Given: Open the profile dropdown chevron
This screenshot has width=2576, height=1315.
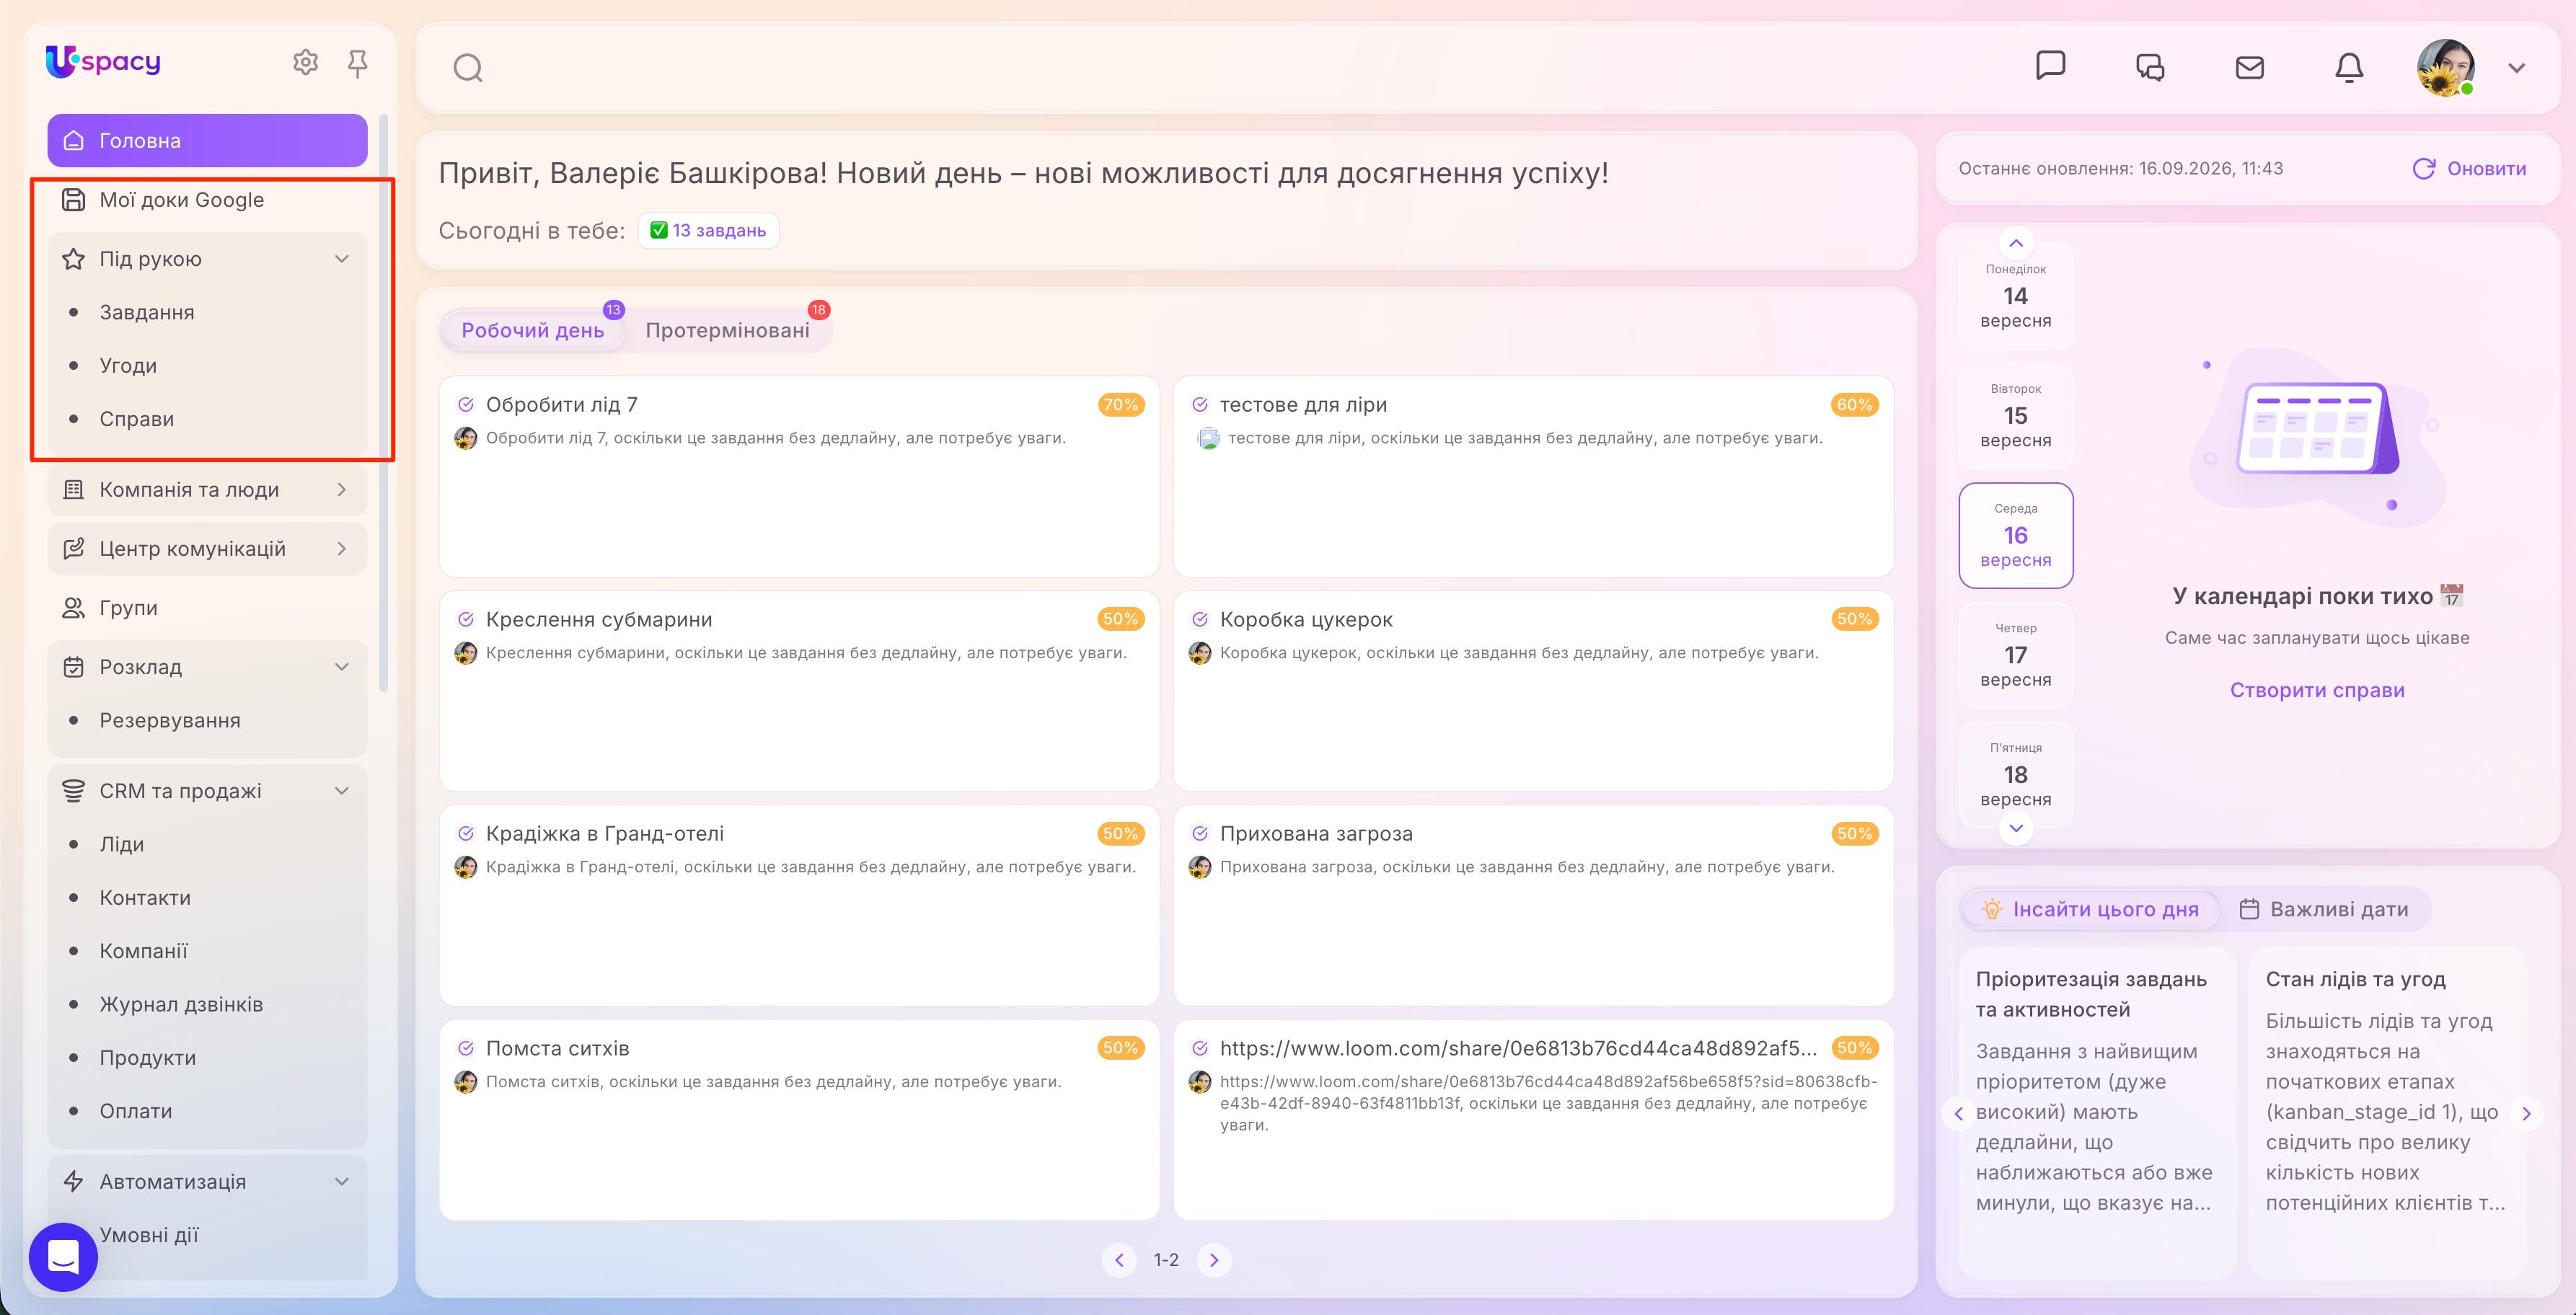Looking at the screenshot, I should 2517,68.
